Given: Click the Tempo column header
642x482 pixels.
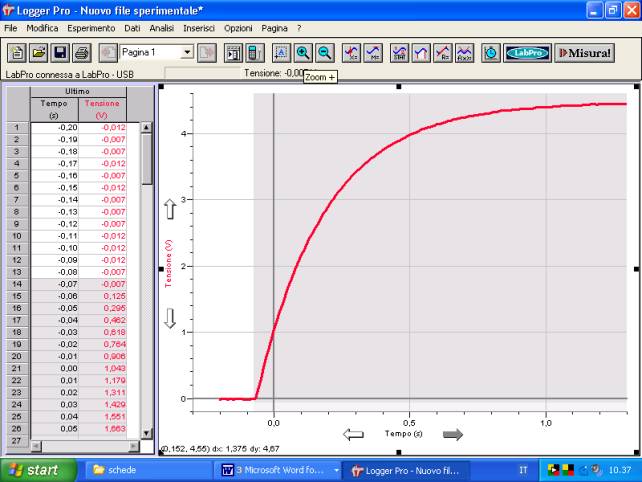Looking at the screenshot, I should (54, 108).
